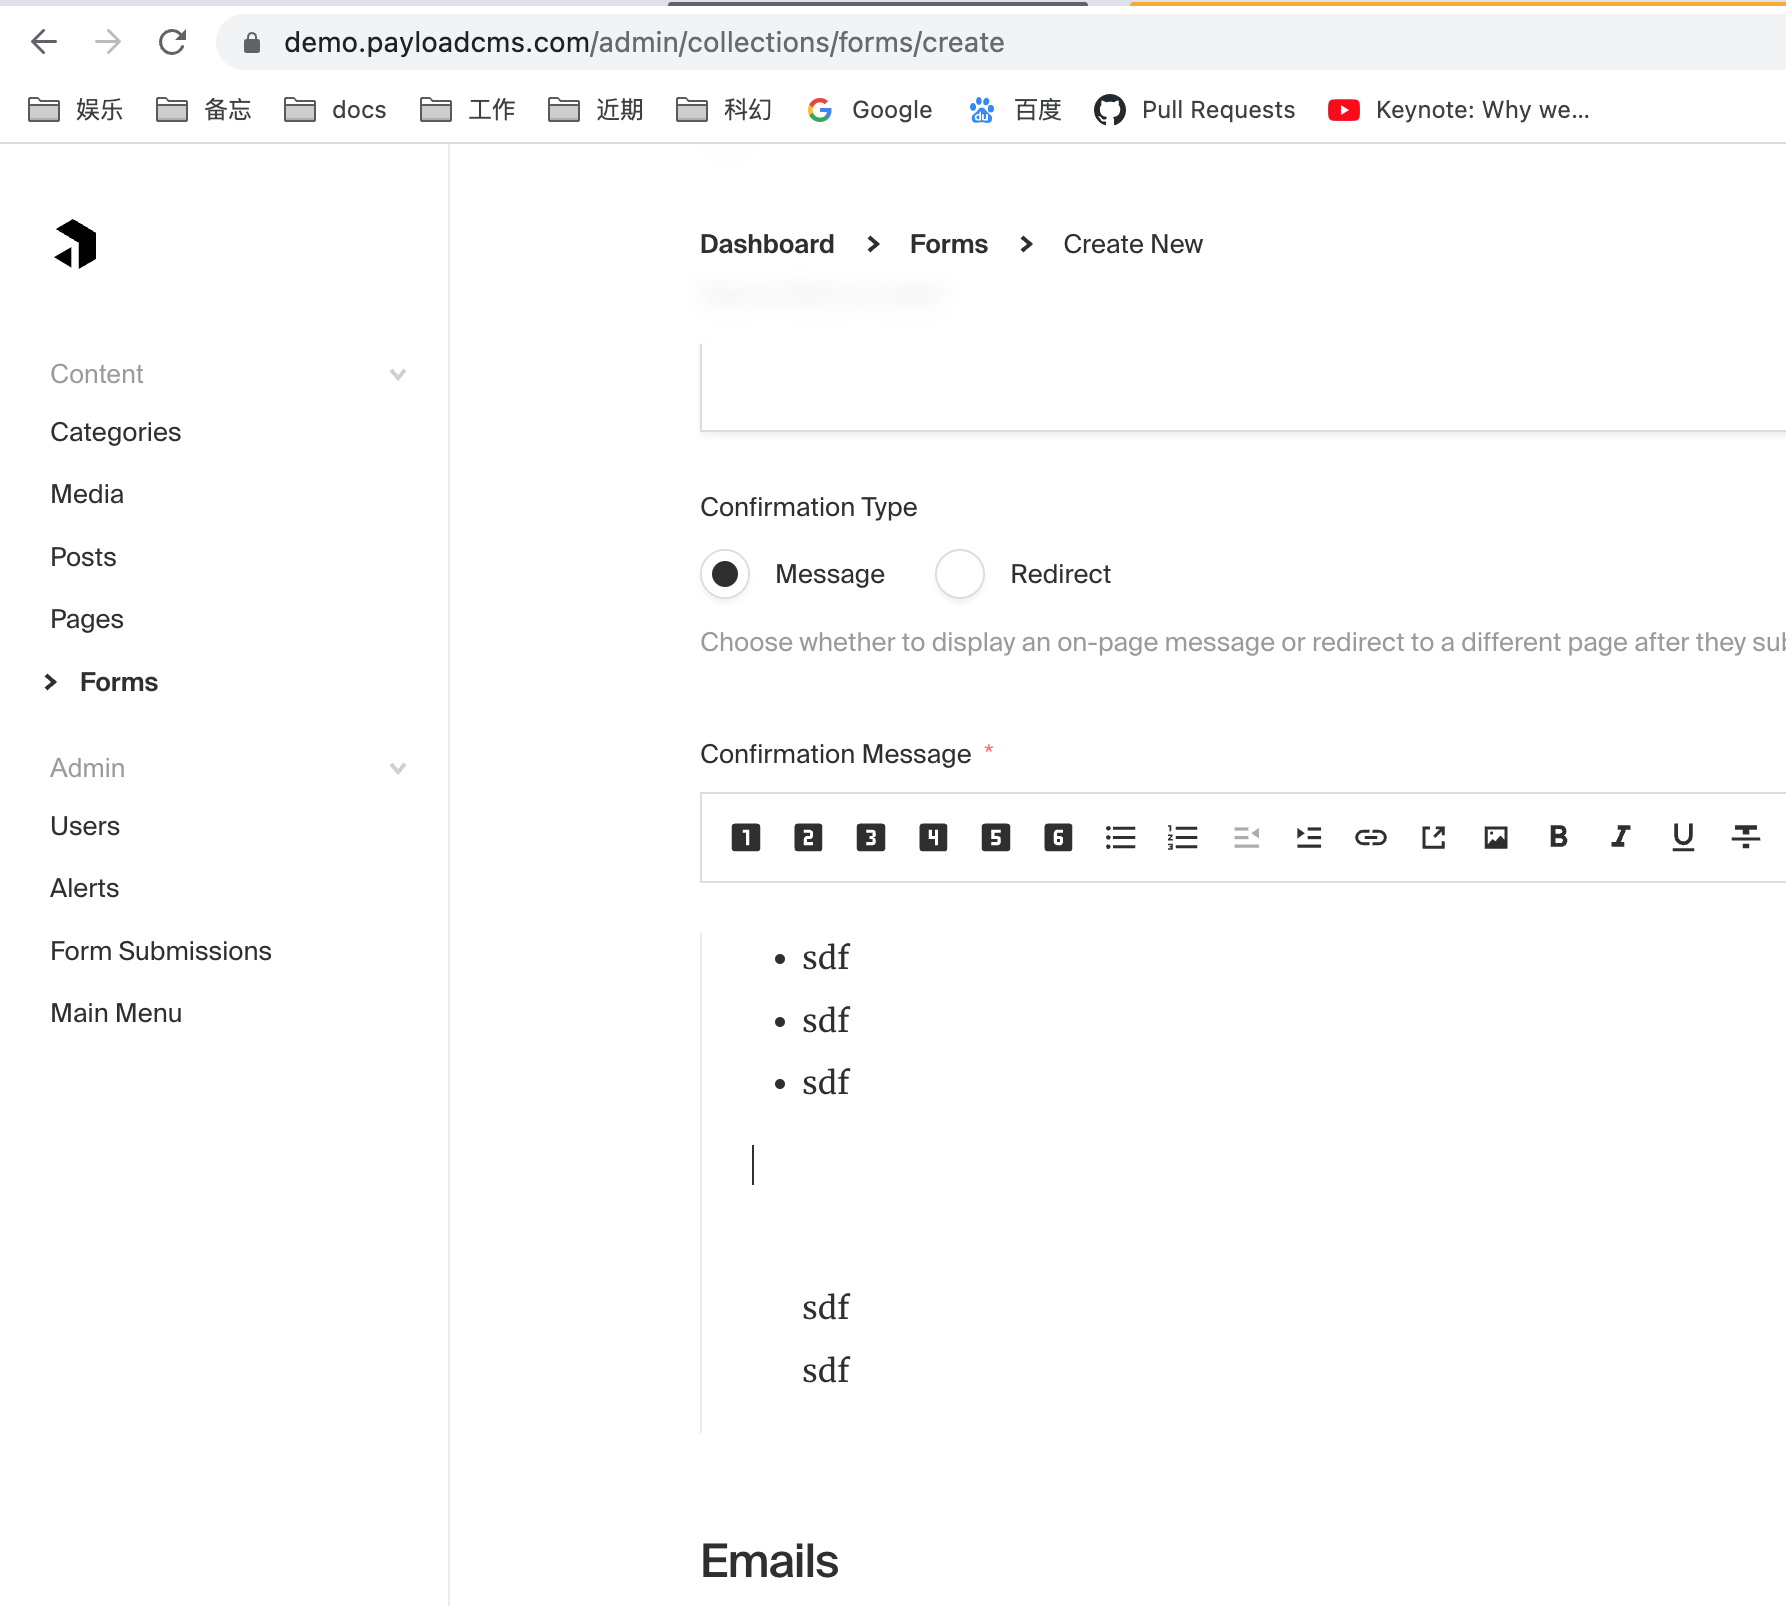Select the Message confirmation type
This screenshot has width=1786, height=1606.
(x=724, y=574)
